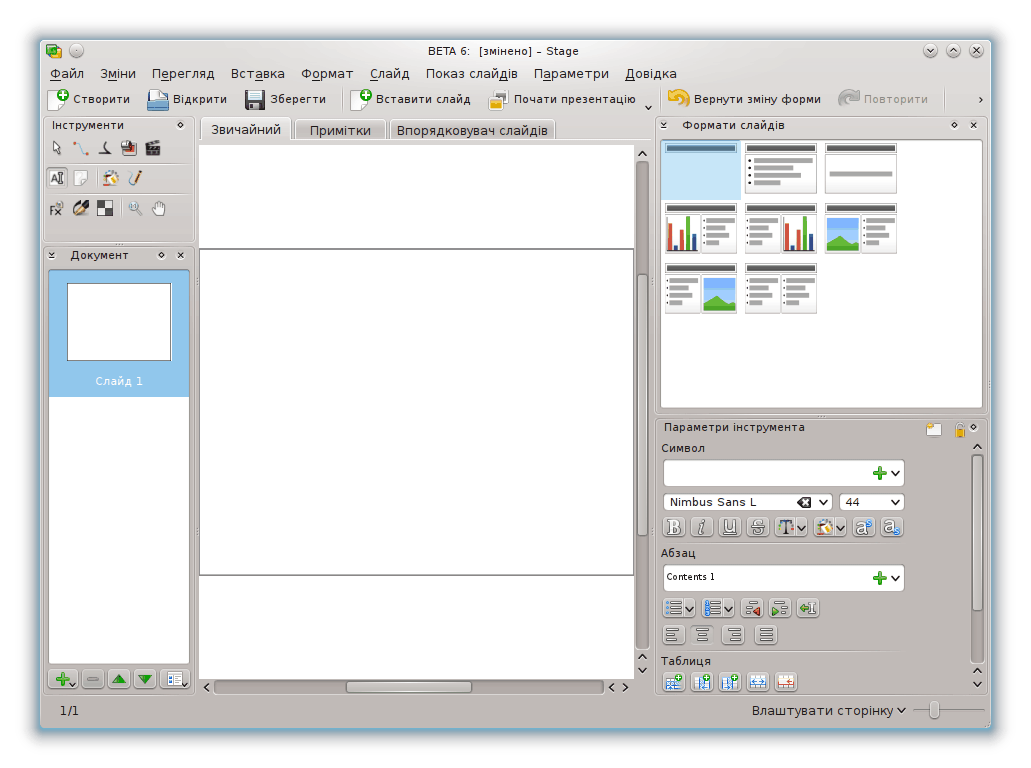Expand the font size 44 dropdown

coord(894,502)
